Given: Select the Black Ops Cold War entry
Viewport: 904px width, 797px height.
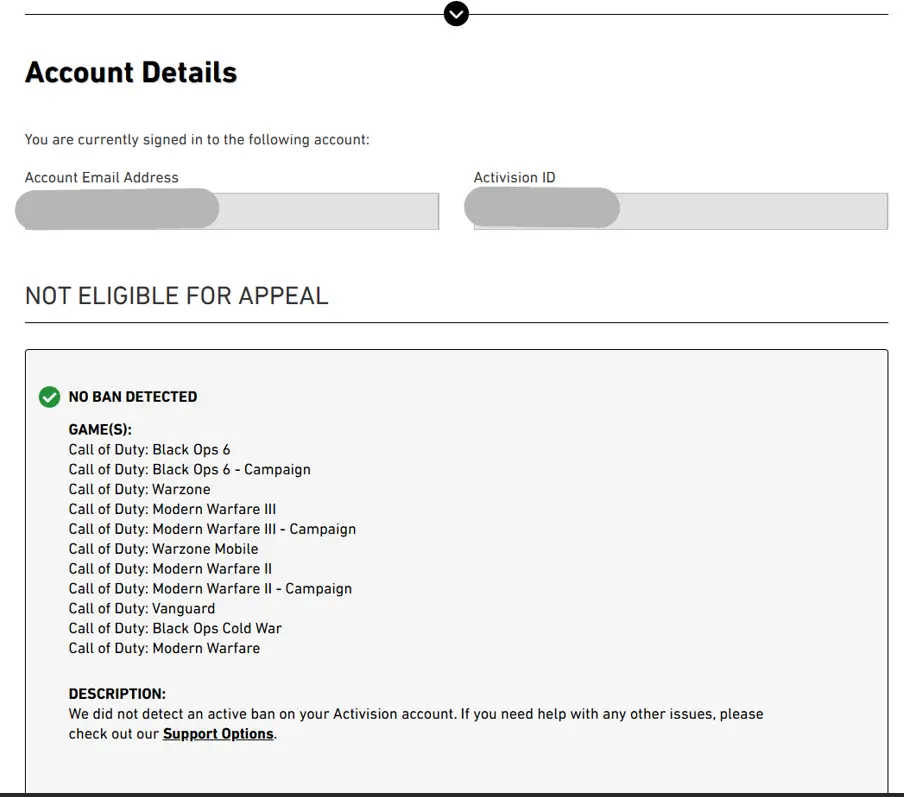Looking at the screenshot, I should tap(175, 629).
